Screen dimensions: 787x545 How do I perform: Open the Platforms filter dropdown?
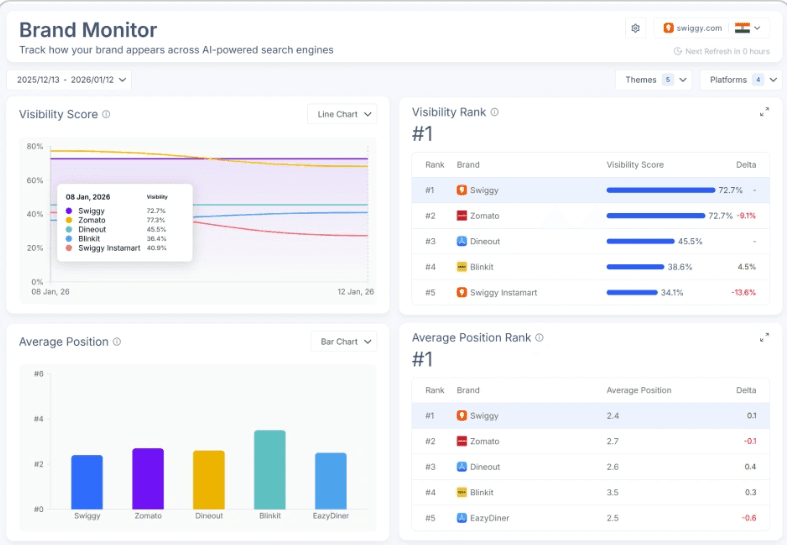tap(741, 80)
